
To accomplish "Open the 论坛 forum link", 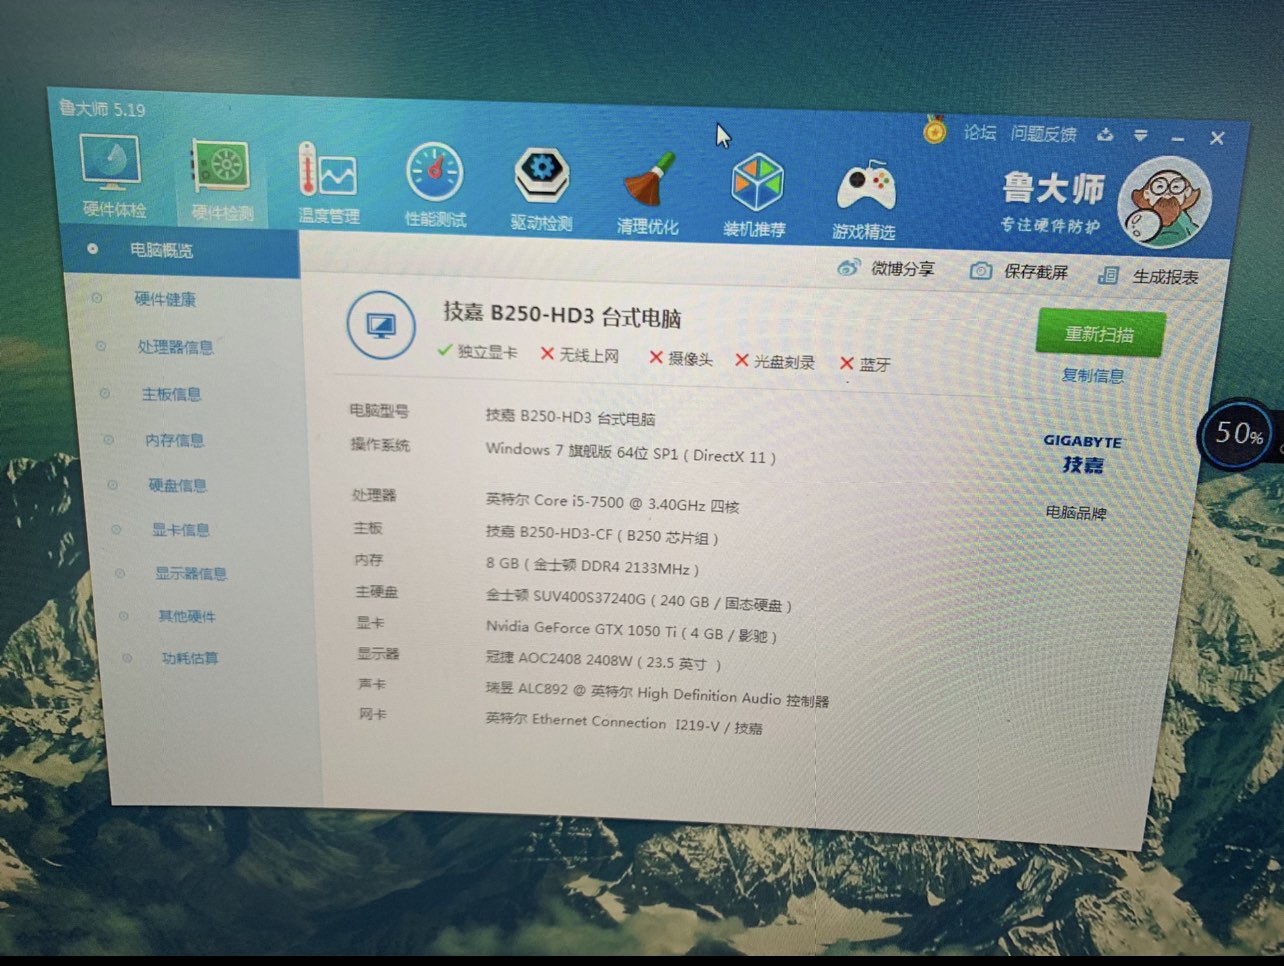I will pyautogui.click(x=979, y=132).
